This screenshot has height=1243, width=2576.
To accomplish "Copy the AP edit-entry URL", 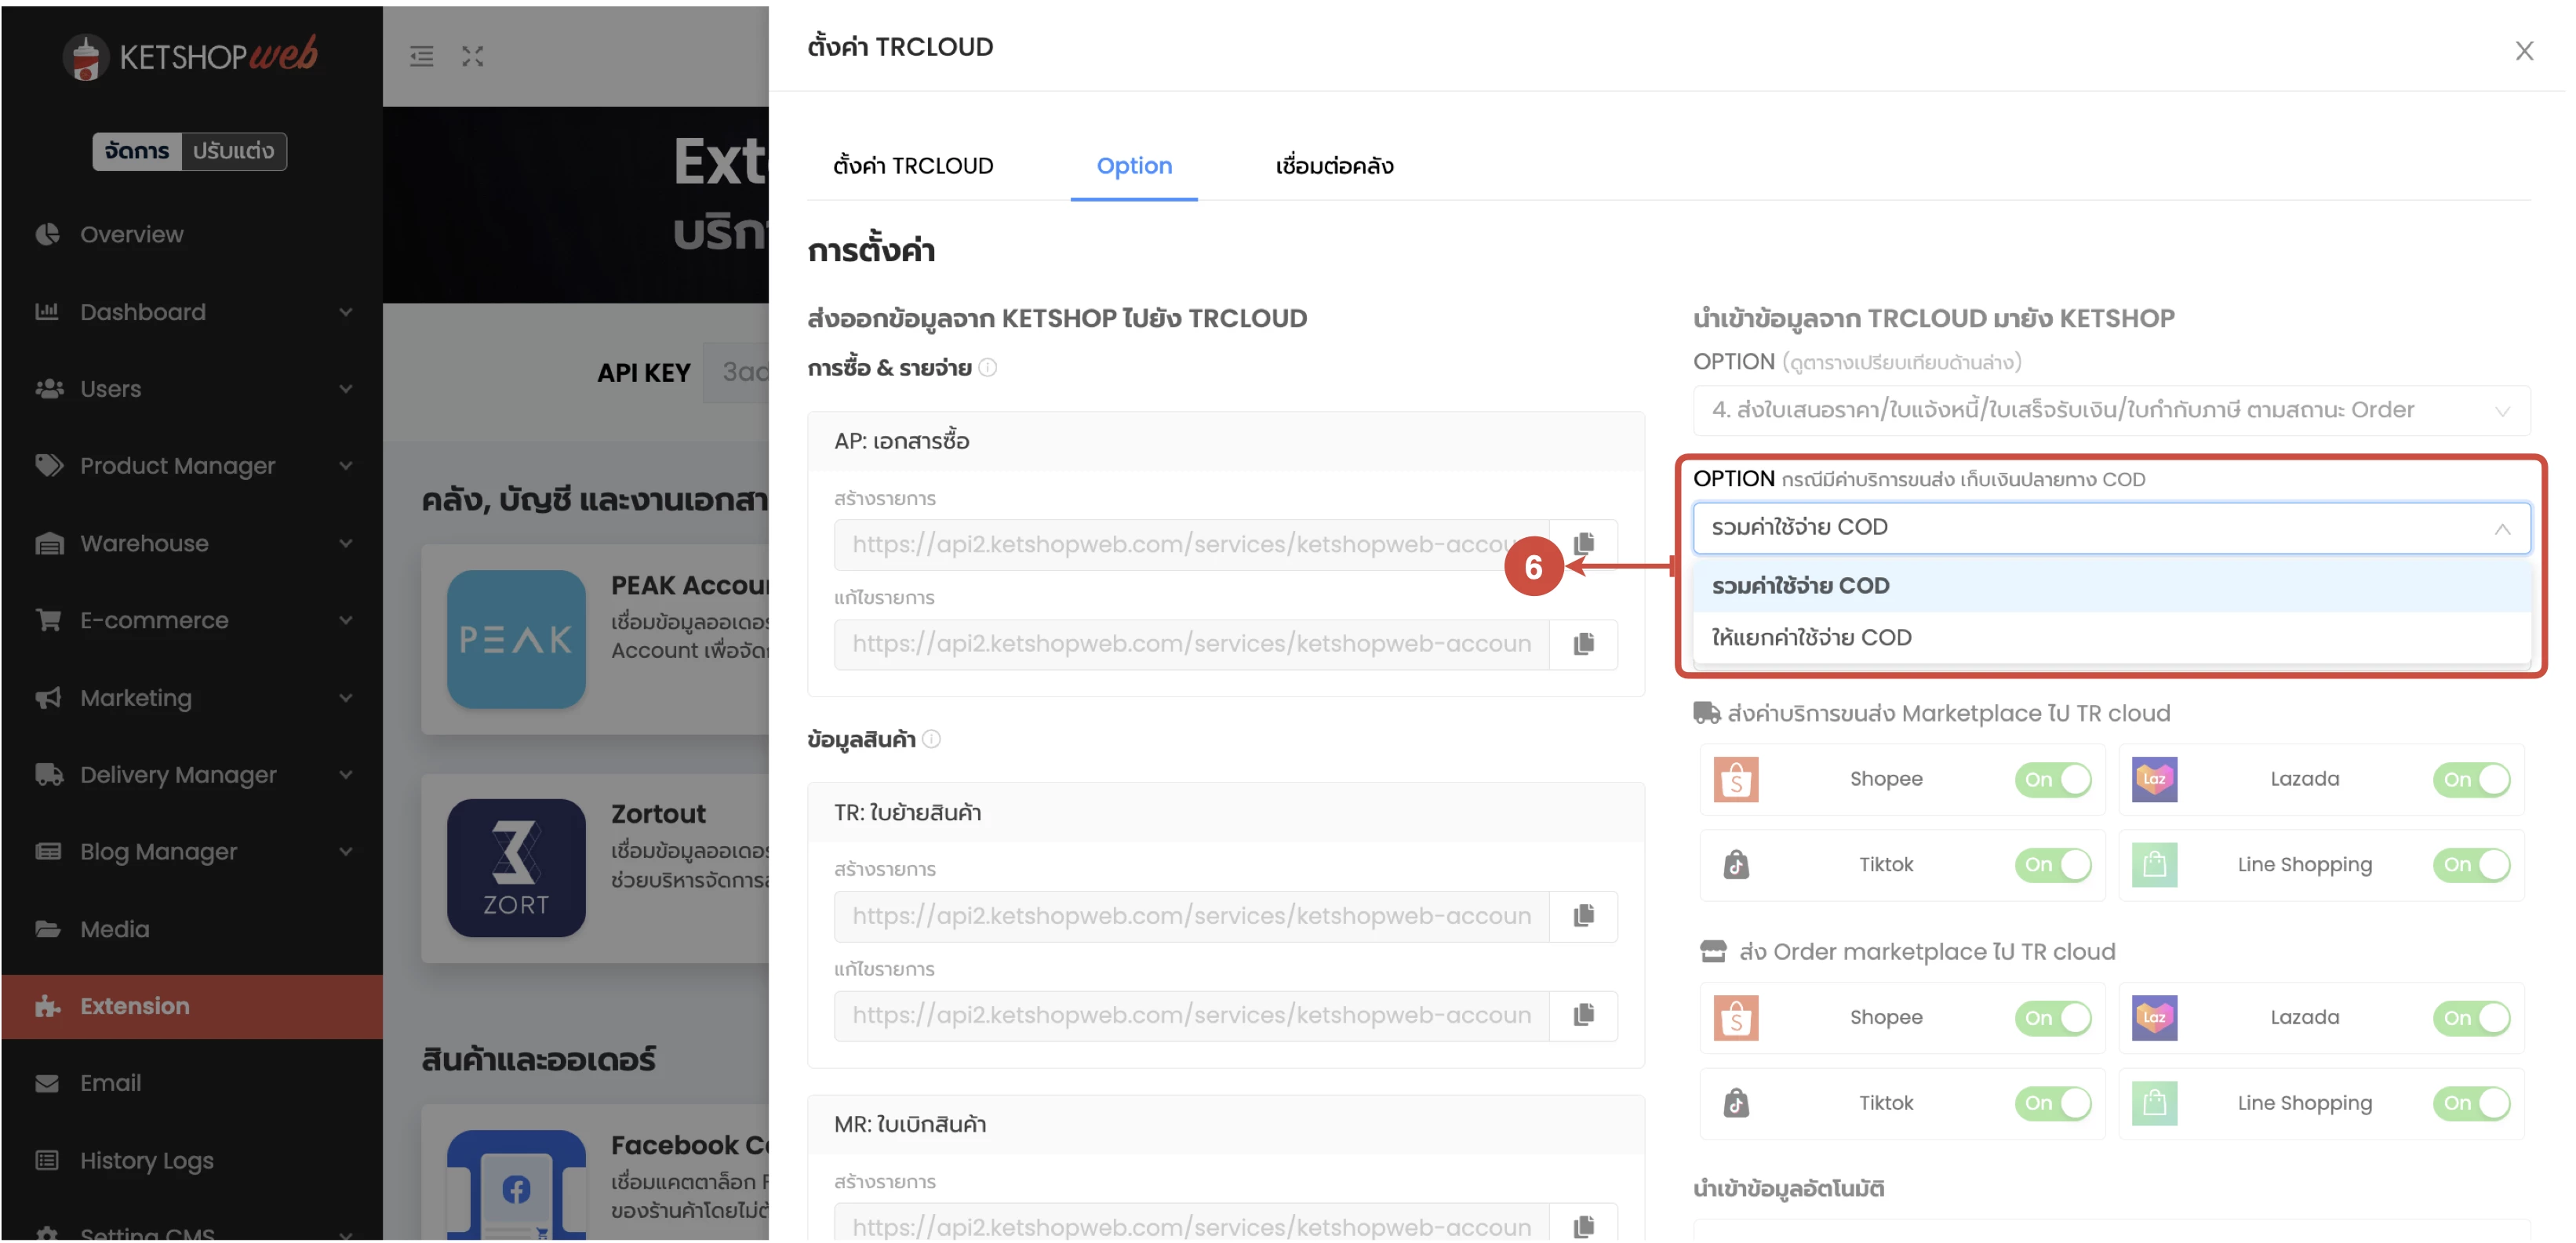I will (x=1583, y=644).
